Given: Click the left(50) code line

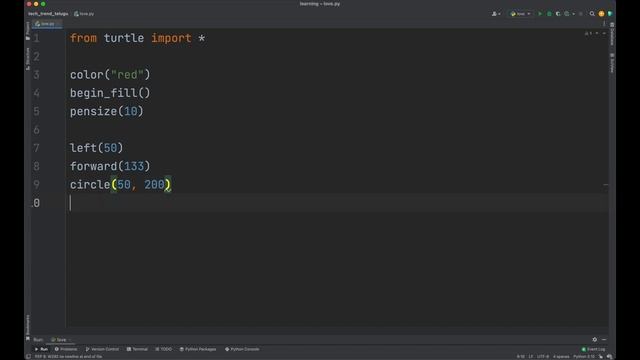Looking at the screenshot, I should click(96, 148).
